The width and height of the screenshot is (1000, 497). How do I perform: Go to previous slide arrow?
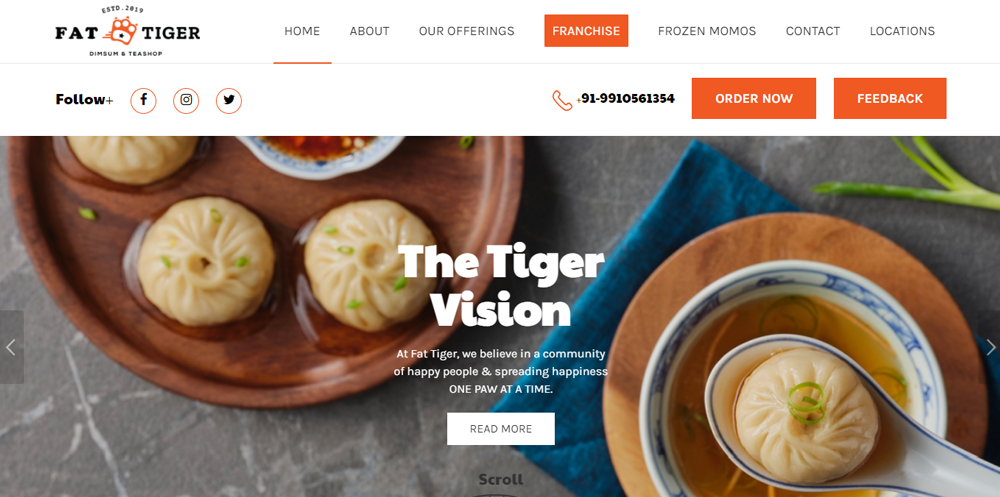tap(11, 347)
